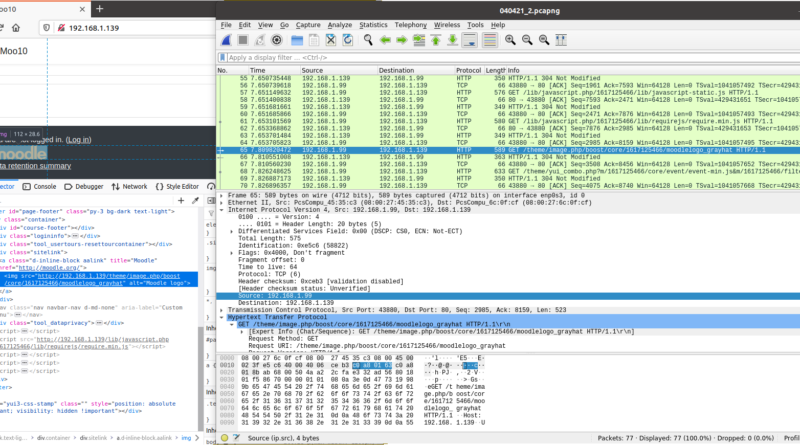This screenshot has width=800, height=445.
Task: Save this capture file
Action: click(x=314, y=40)
